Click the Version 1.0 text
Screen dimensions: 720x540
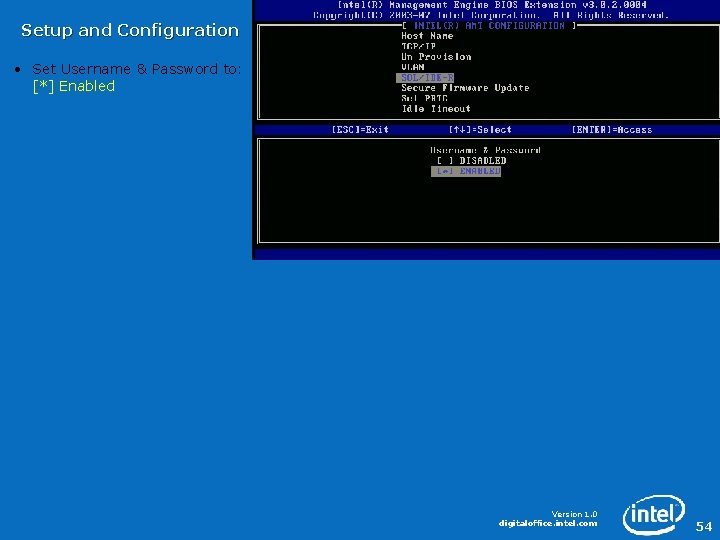574,514
